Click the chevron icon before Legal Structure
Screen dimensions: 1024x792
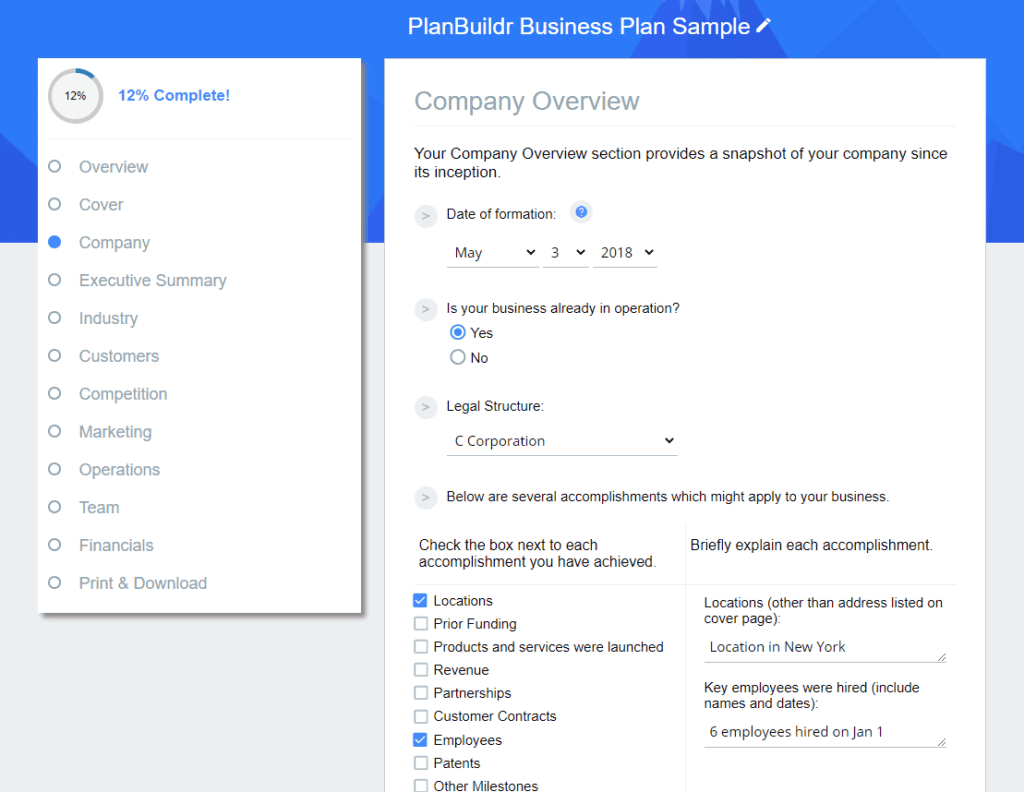425,406
